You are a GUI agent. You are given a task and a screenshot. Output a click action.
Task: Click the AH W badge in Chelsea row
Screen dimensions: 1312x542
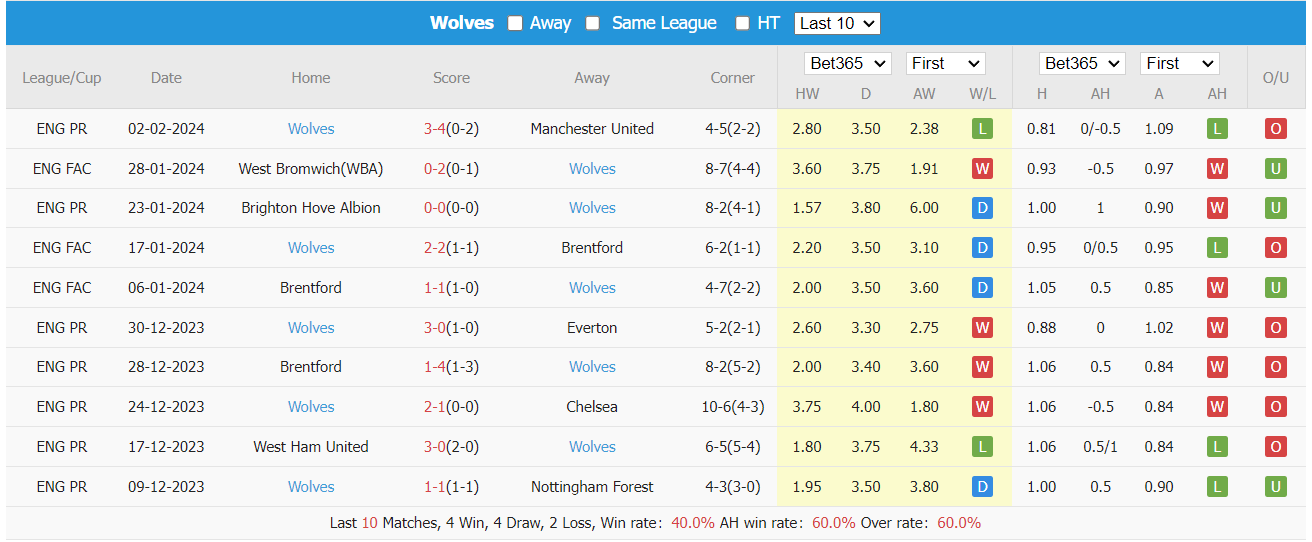tap(1217, 407)
